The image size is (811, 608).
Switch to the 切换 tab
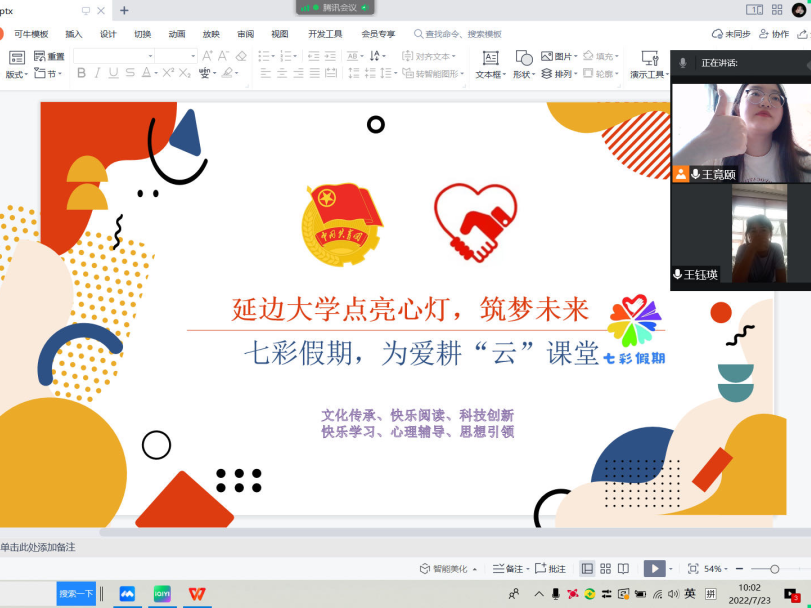click(x=142, y=34)
